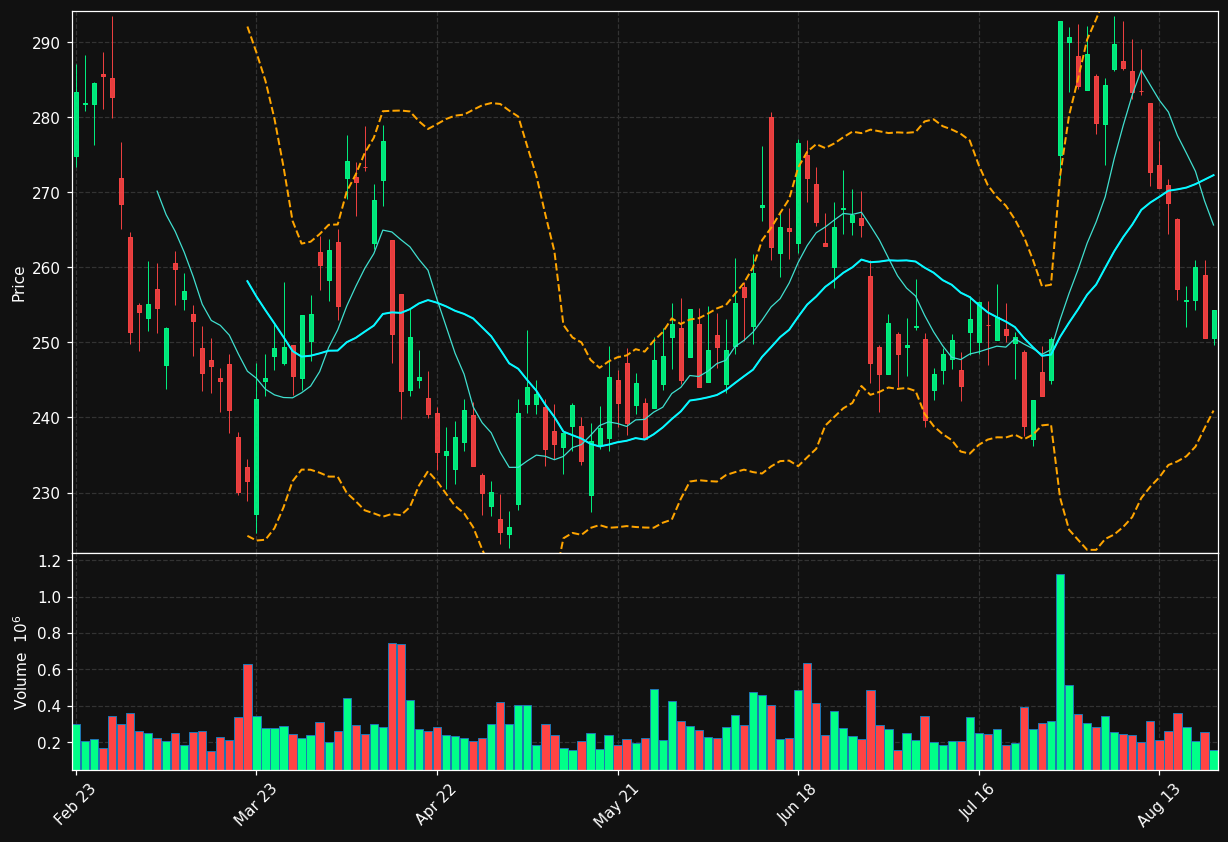Click the 'Price' axis title
1228x842 pixels.
[18, 283]
